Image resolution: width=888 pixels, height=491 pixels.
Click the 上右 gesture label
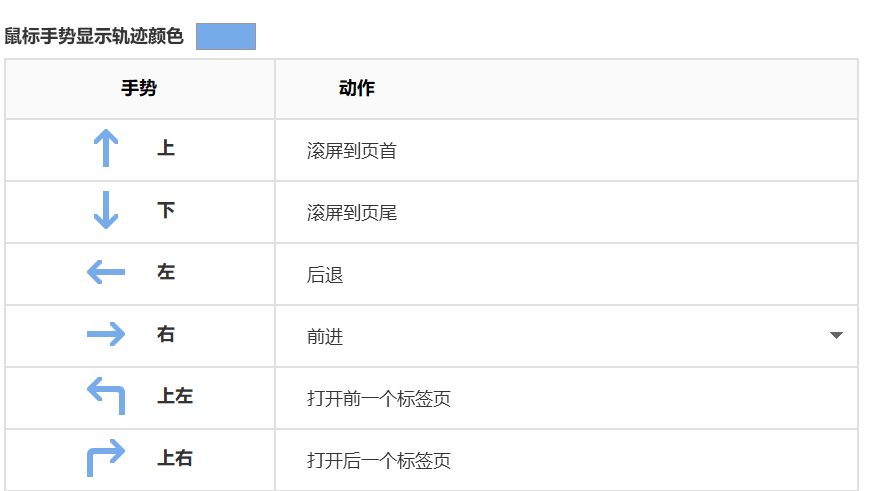pyautogui.click(x=175, y=458)
